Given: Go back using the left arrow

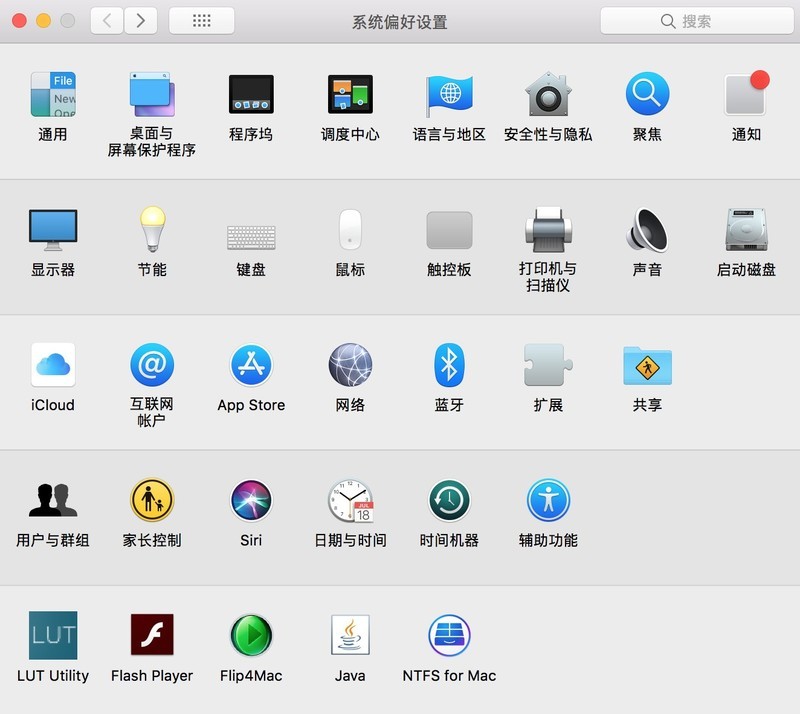Looking at the screenshot, I should point(107,21).
